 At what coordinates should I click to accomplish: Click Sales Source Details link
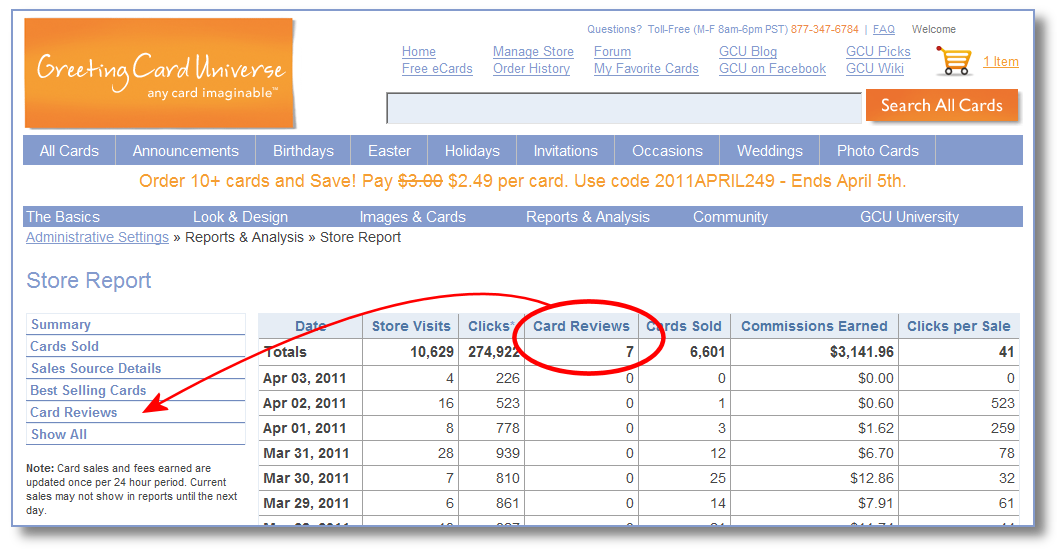click(x=95, y=368)
